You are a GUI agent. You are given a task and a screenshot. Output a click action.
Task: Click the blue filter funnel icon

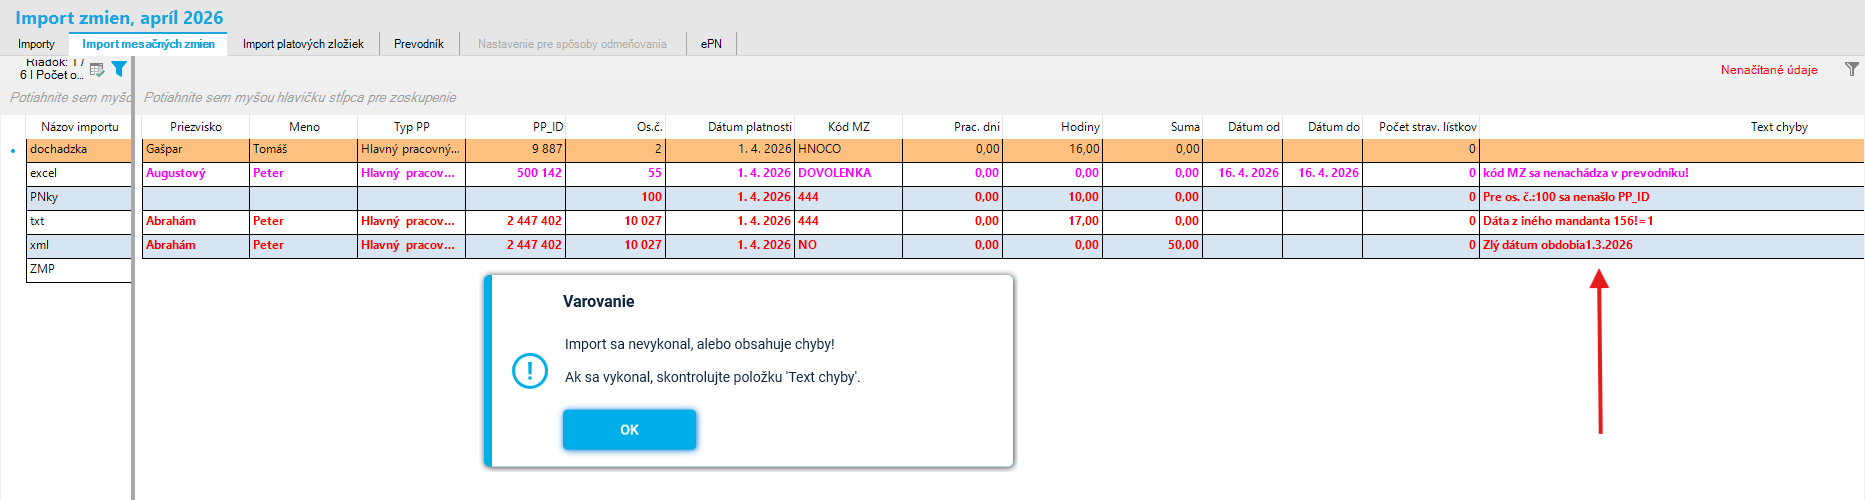pos(119,69)
